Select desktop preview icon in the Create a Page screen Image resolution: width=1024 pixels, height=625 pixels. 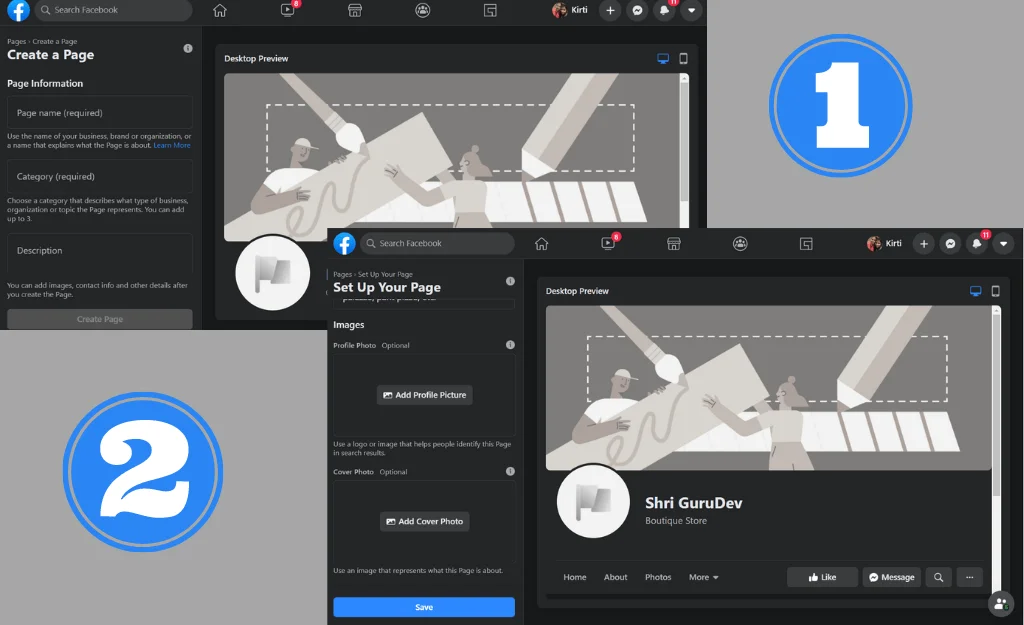point(663,58)
